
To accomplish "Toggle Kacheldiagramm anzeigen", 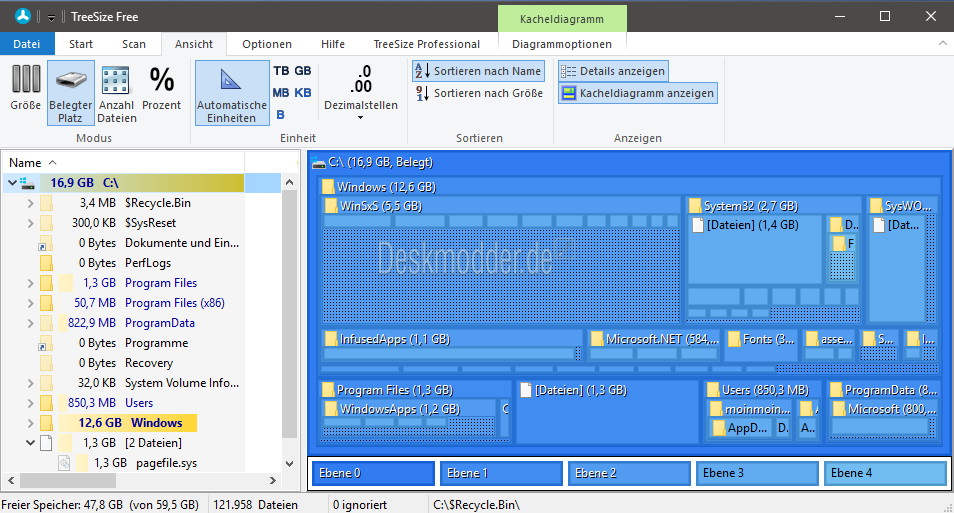I will coord(638,93).
